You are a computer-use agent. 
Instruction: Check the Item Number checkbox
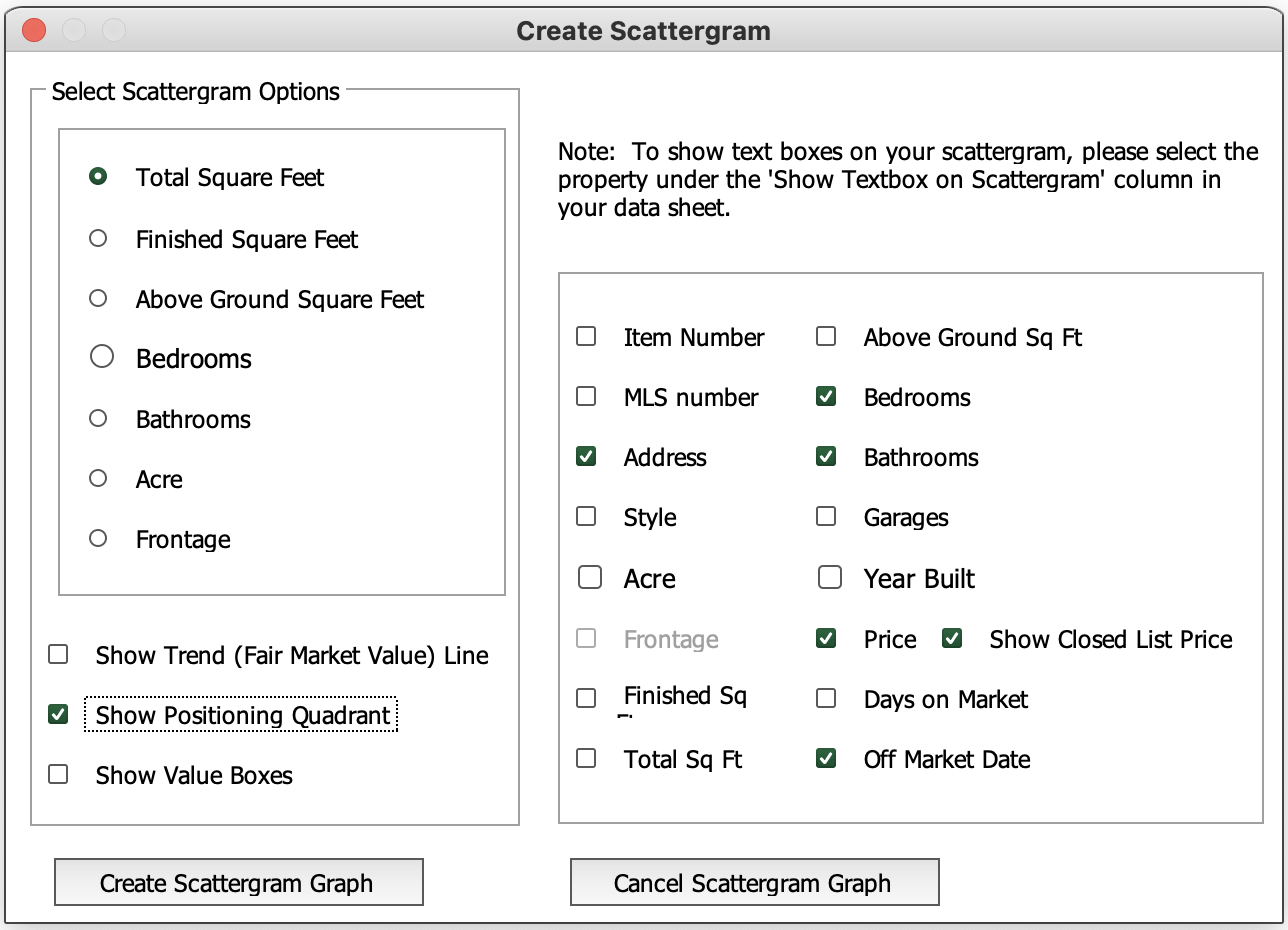click(587, 337)
